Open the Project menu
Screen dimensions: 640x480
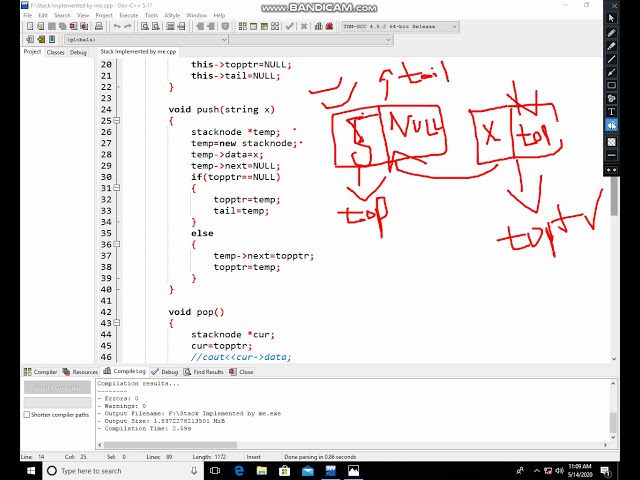tap(104, 15)
